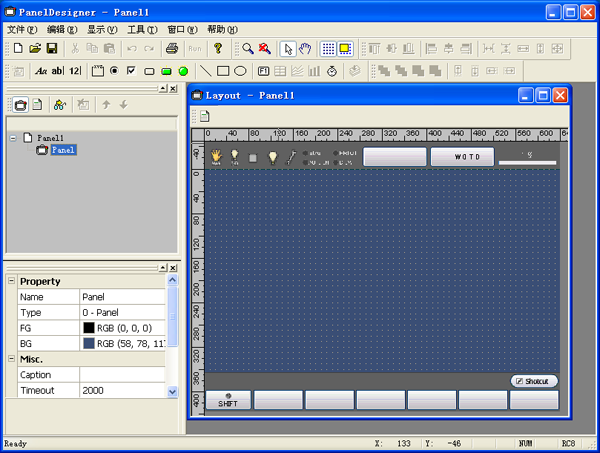Select the checkbox component tool

pyautogui.click(x=131, y=71)
